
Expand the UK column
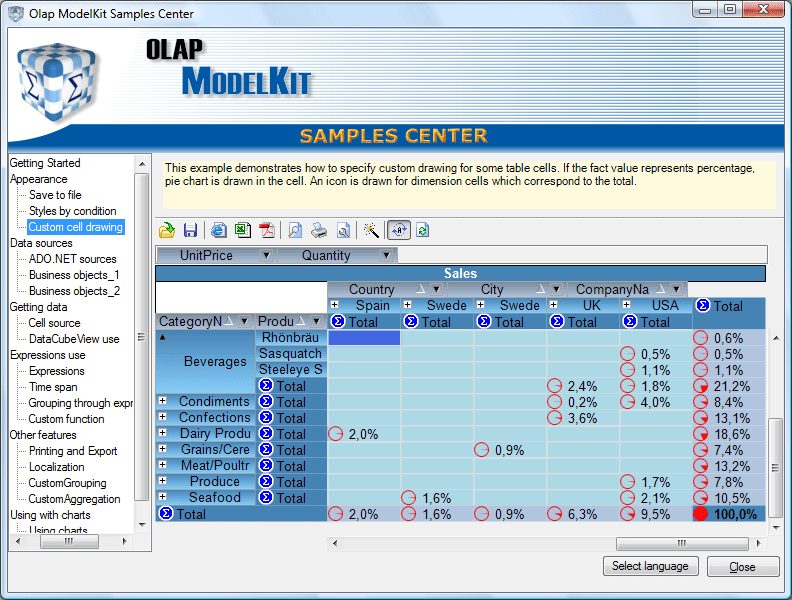554,305
